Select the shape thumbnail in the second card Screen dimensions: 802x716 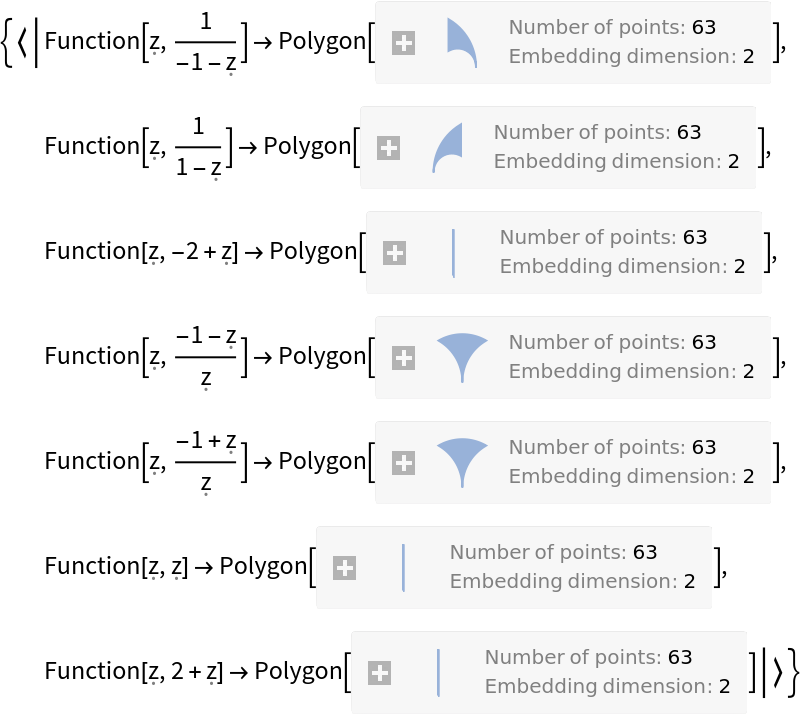(447, 148)
